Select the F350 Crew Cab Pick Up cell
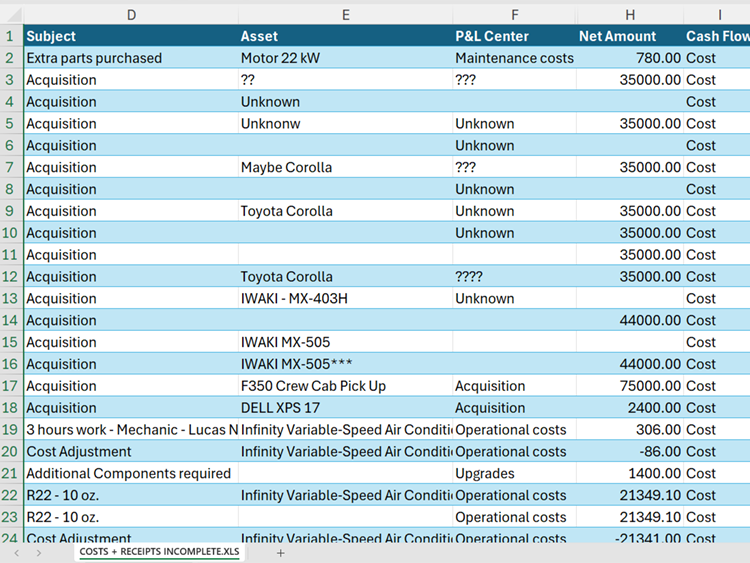 tap(345, 386)
